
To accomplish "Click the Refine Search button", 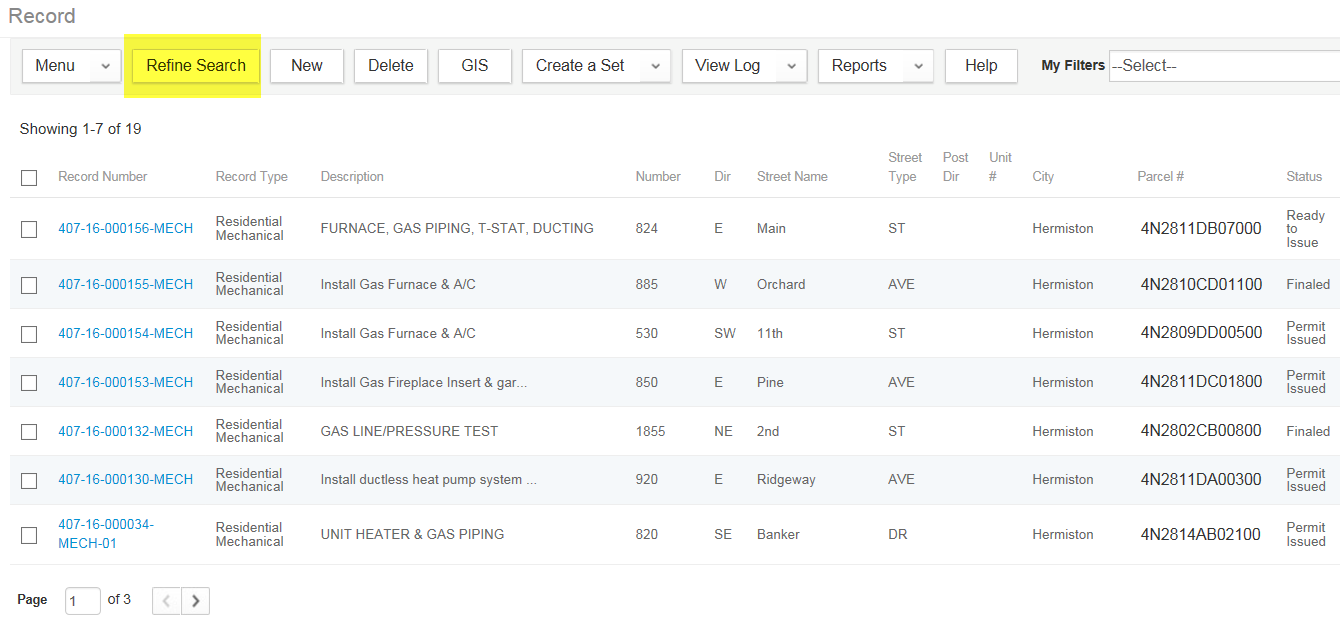I will (196, 66).
